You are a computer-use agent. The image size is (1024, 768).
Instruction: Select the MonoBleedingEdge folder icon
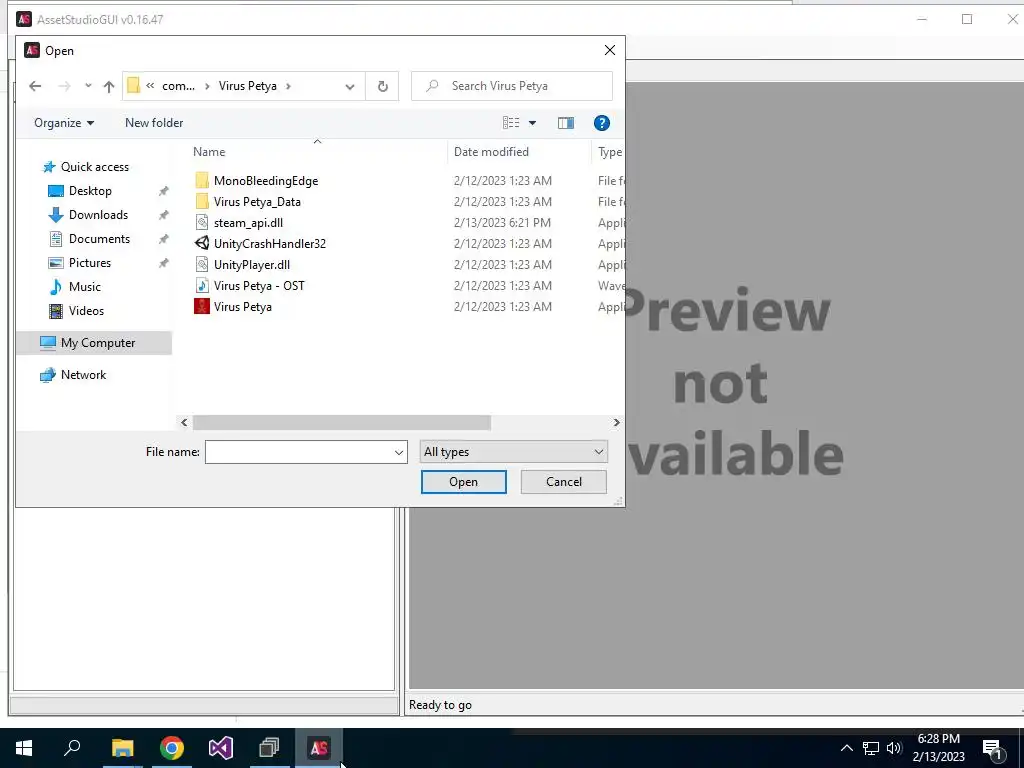(x=202, y=180)
